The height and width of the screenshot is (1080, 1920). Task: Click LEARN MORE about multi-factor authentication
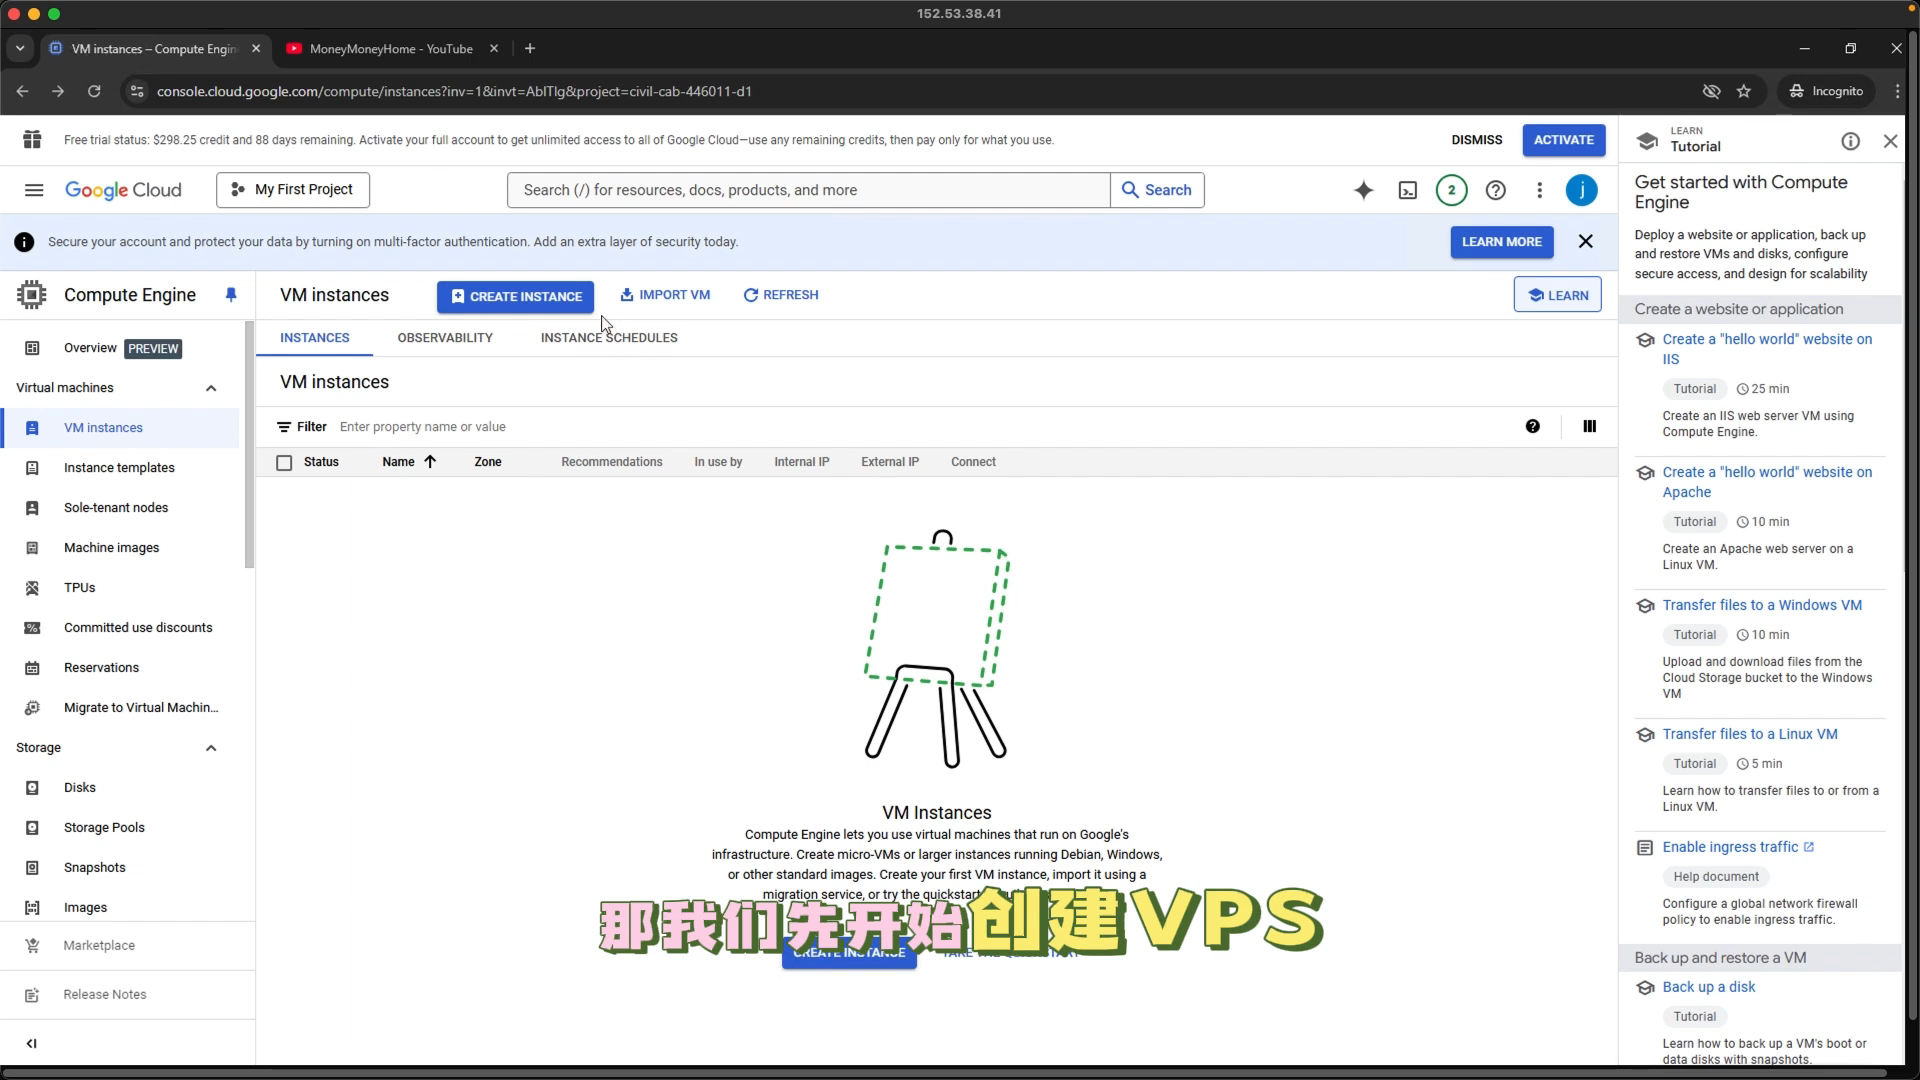pos(1502,242)
